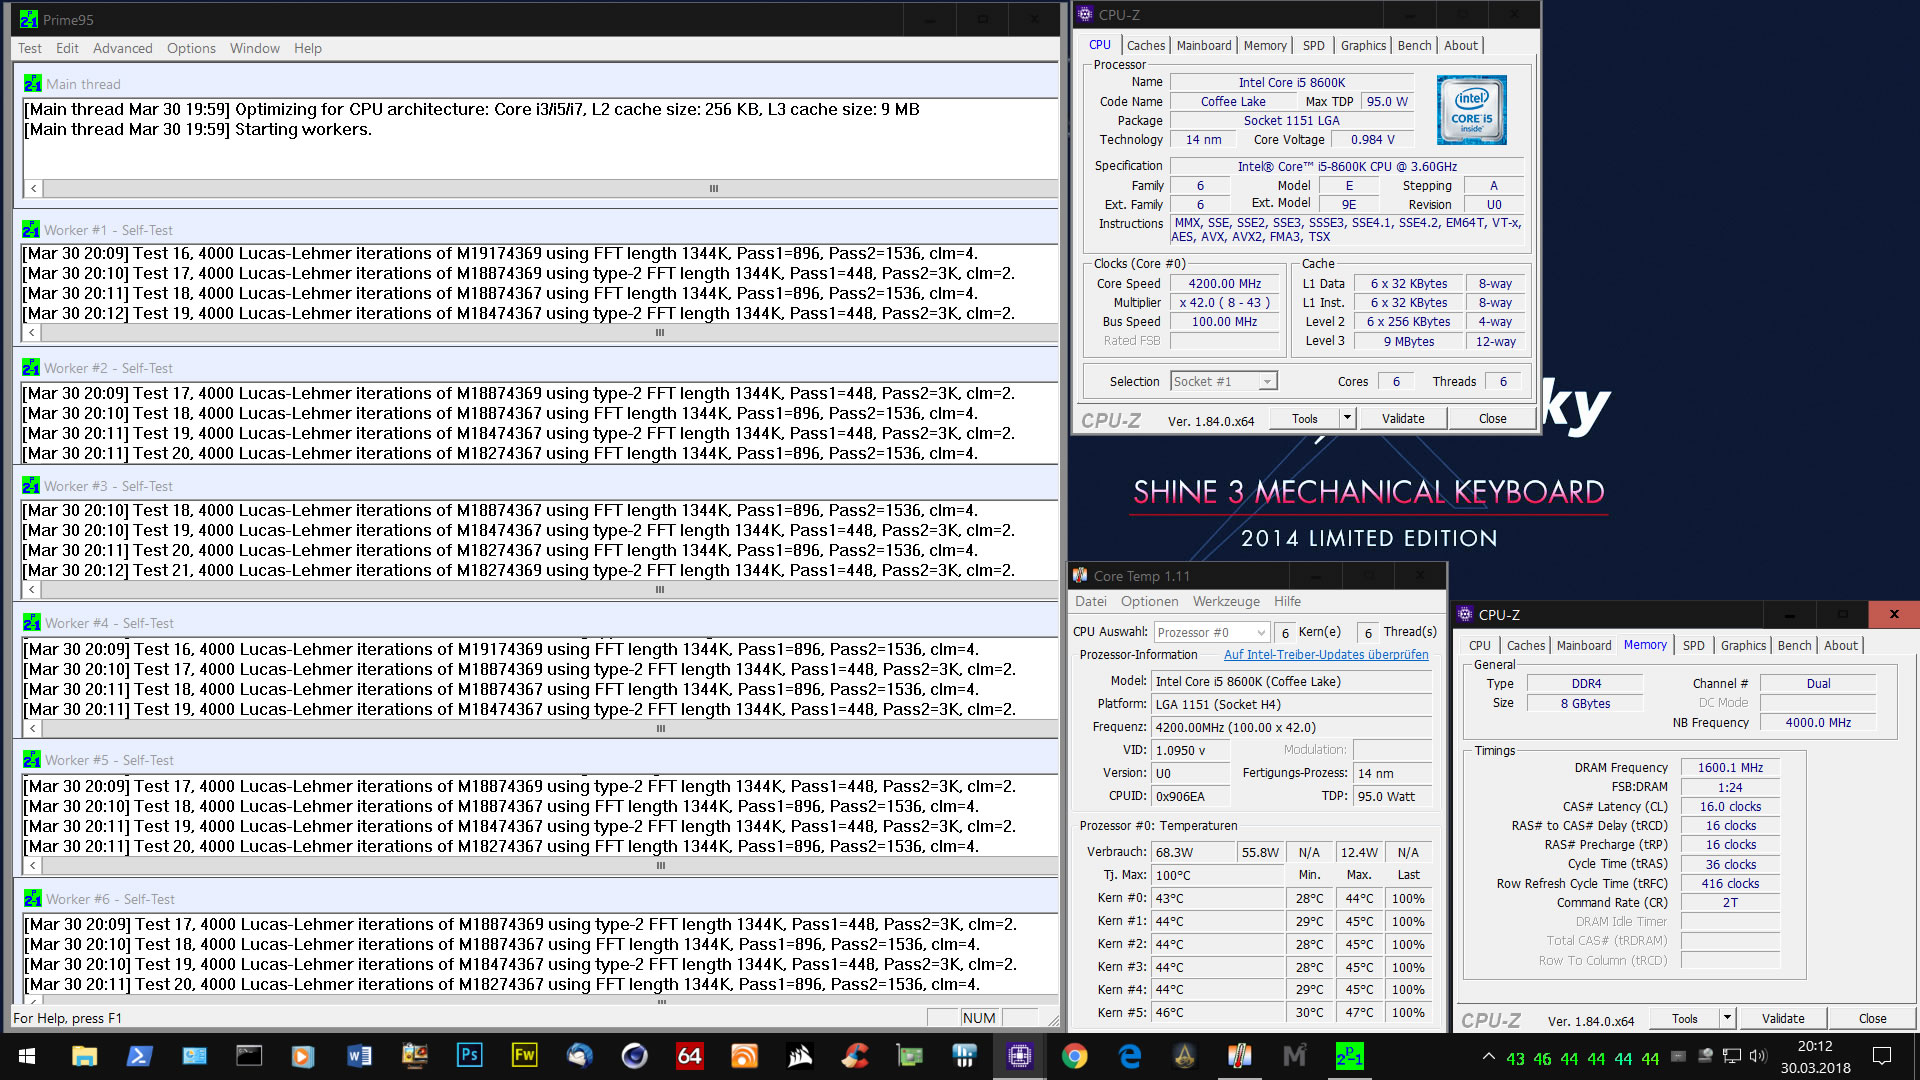
Task: Click the Validate button in CPU-Z
Action: pos(1402,418)
